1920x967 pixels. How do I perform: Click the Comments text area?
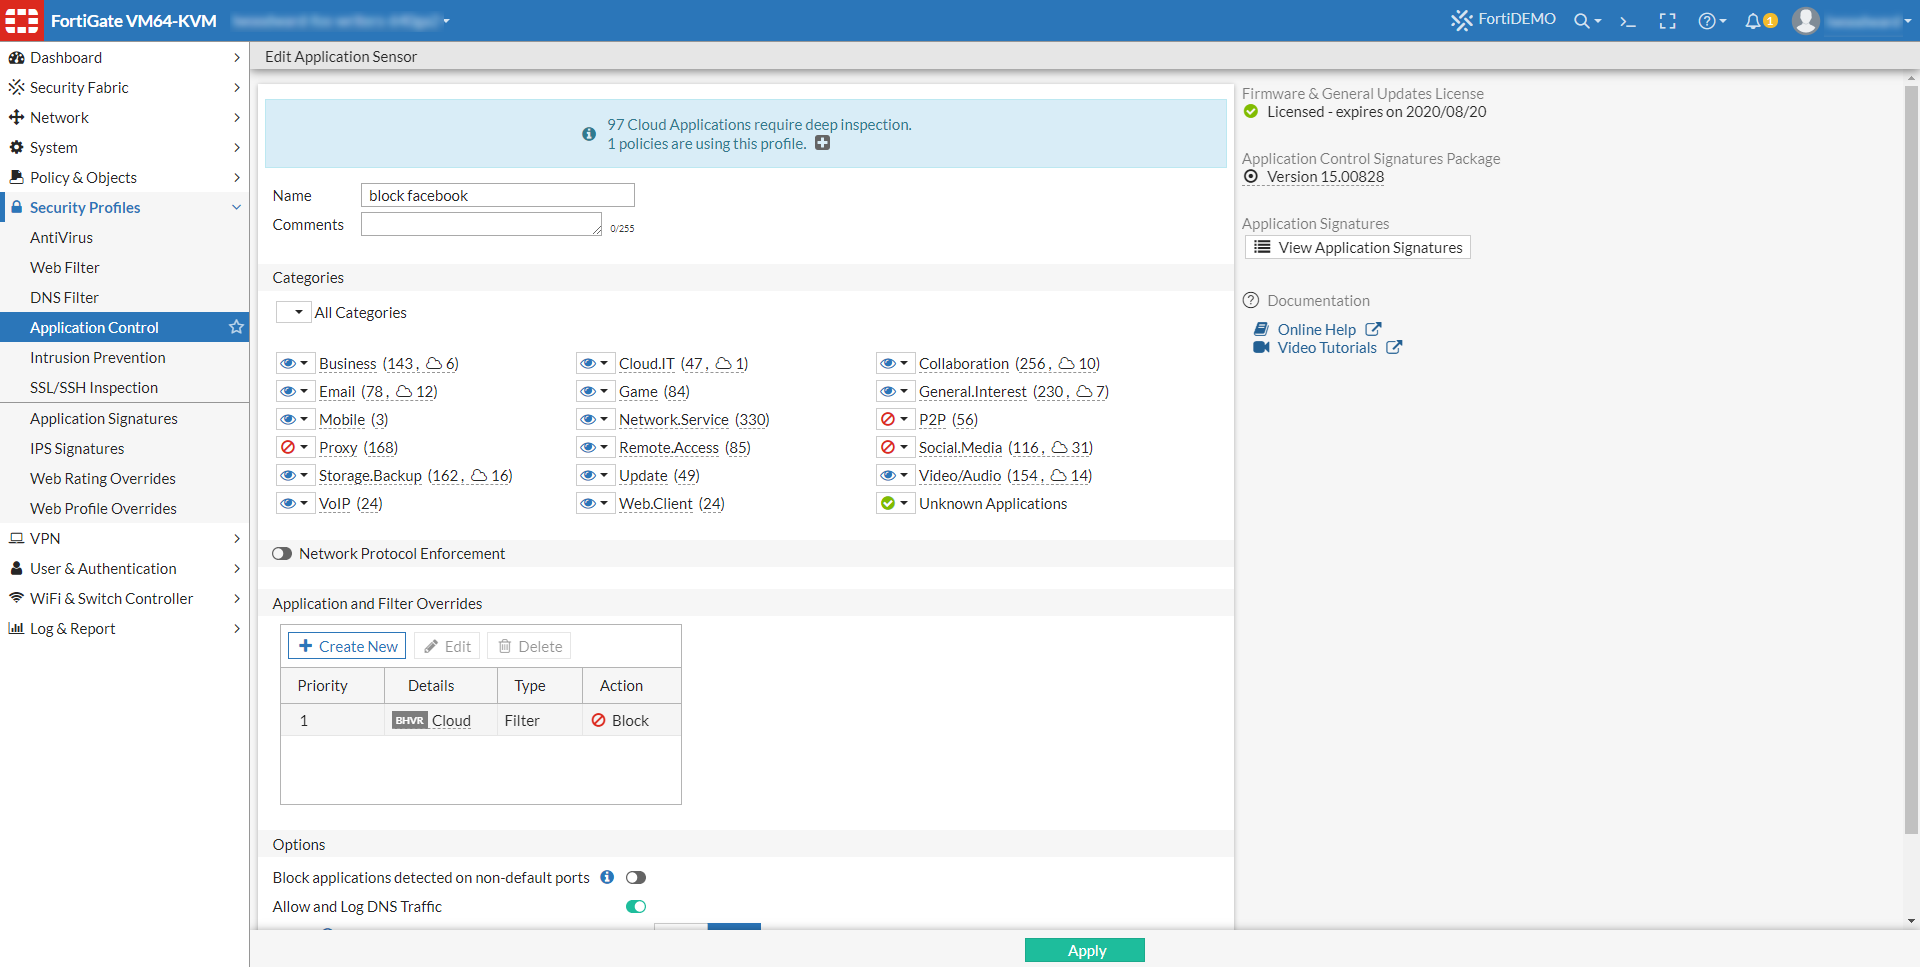click(x=482, y=224)
